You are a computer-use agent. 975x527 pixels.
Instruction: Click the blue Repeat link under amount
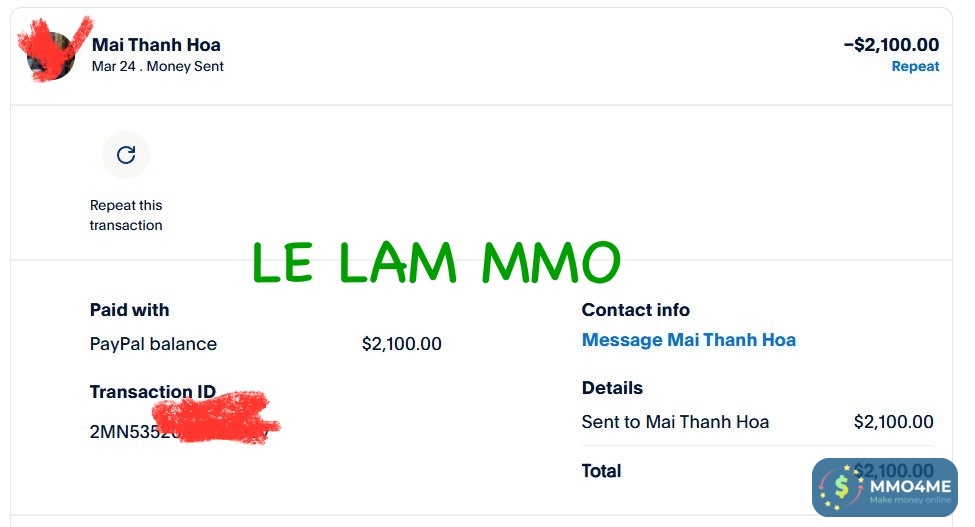pyautogui.click(x=915, y=67)
